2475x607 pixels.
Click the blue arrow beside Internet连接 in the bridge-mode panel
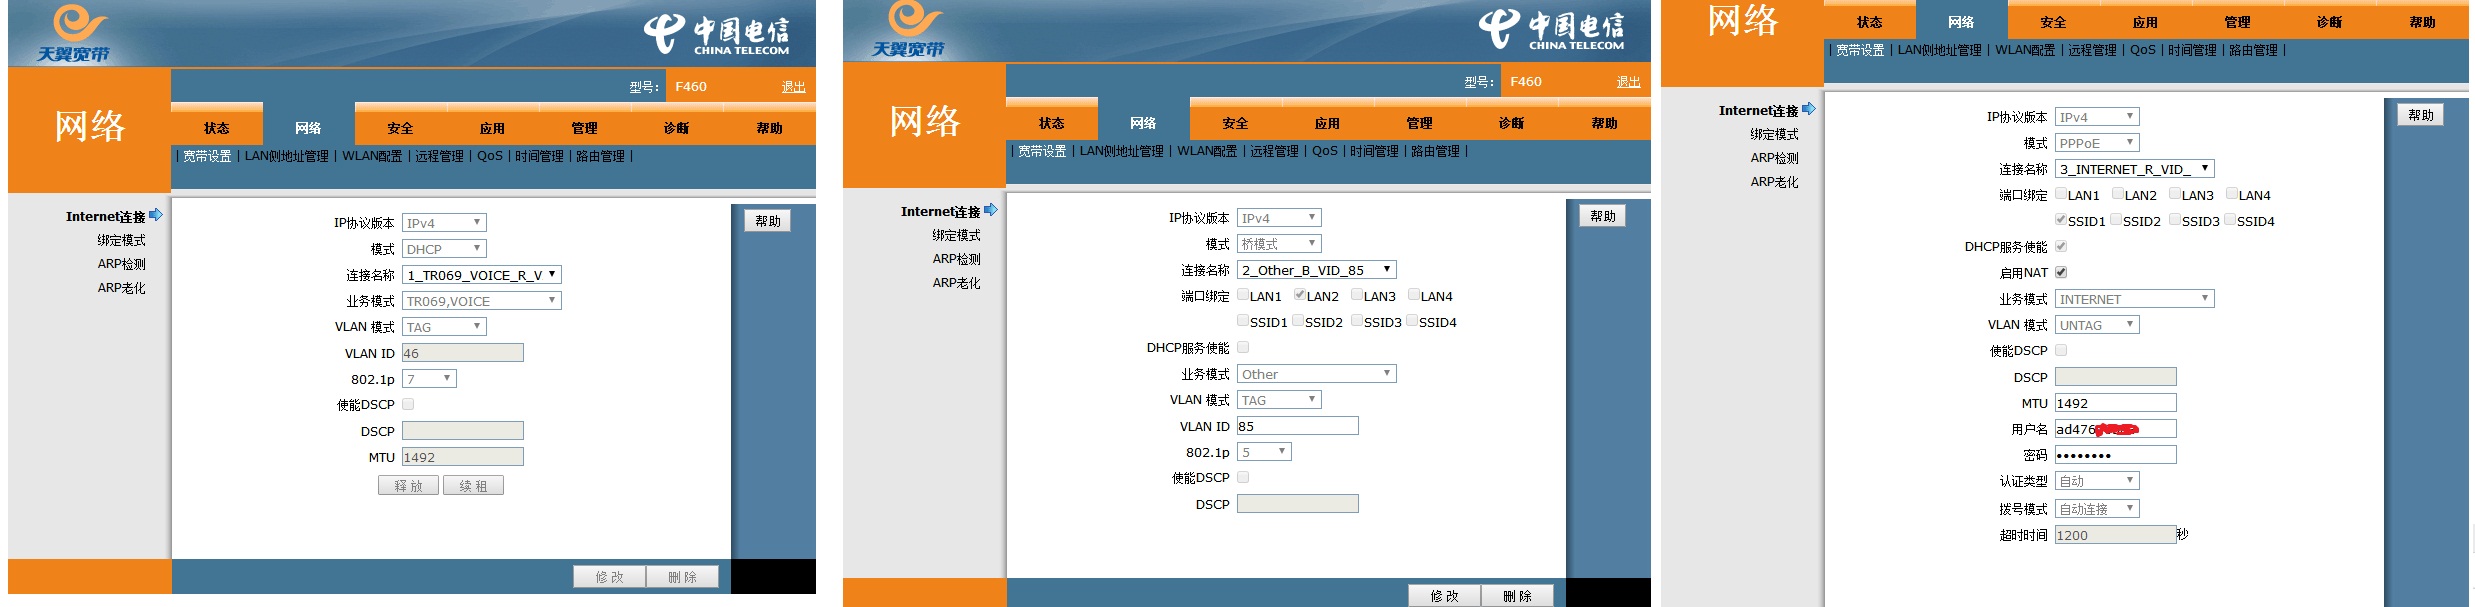pyautogui.click(x=991, y=210)
